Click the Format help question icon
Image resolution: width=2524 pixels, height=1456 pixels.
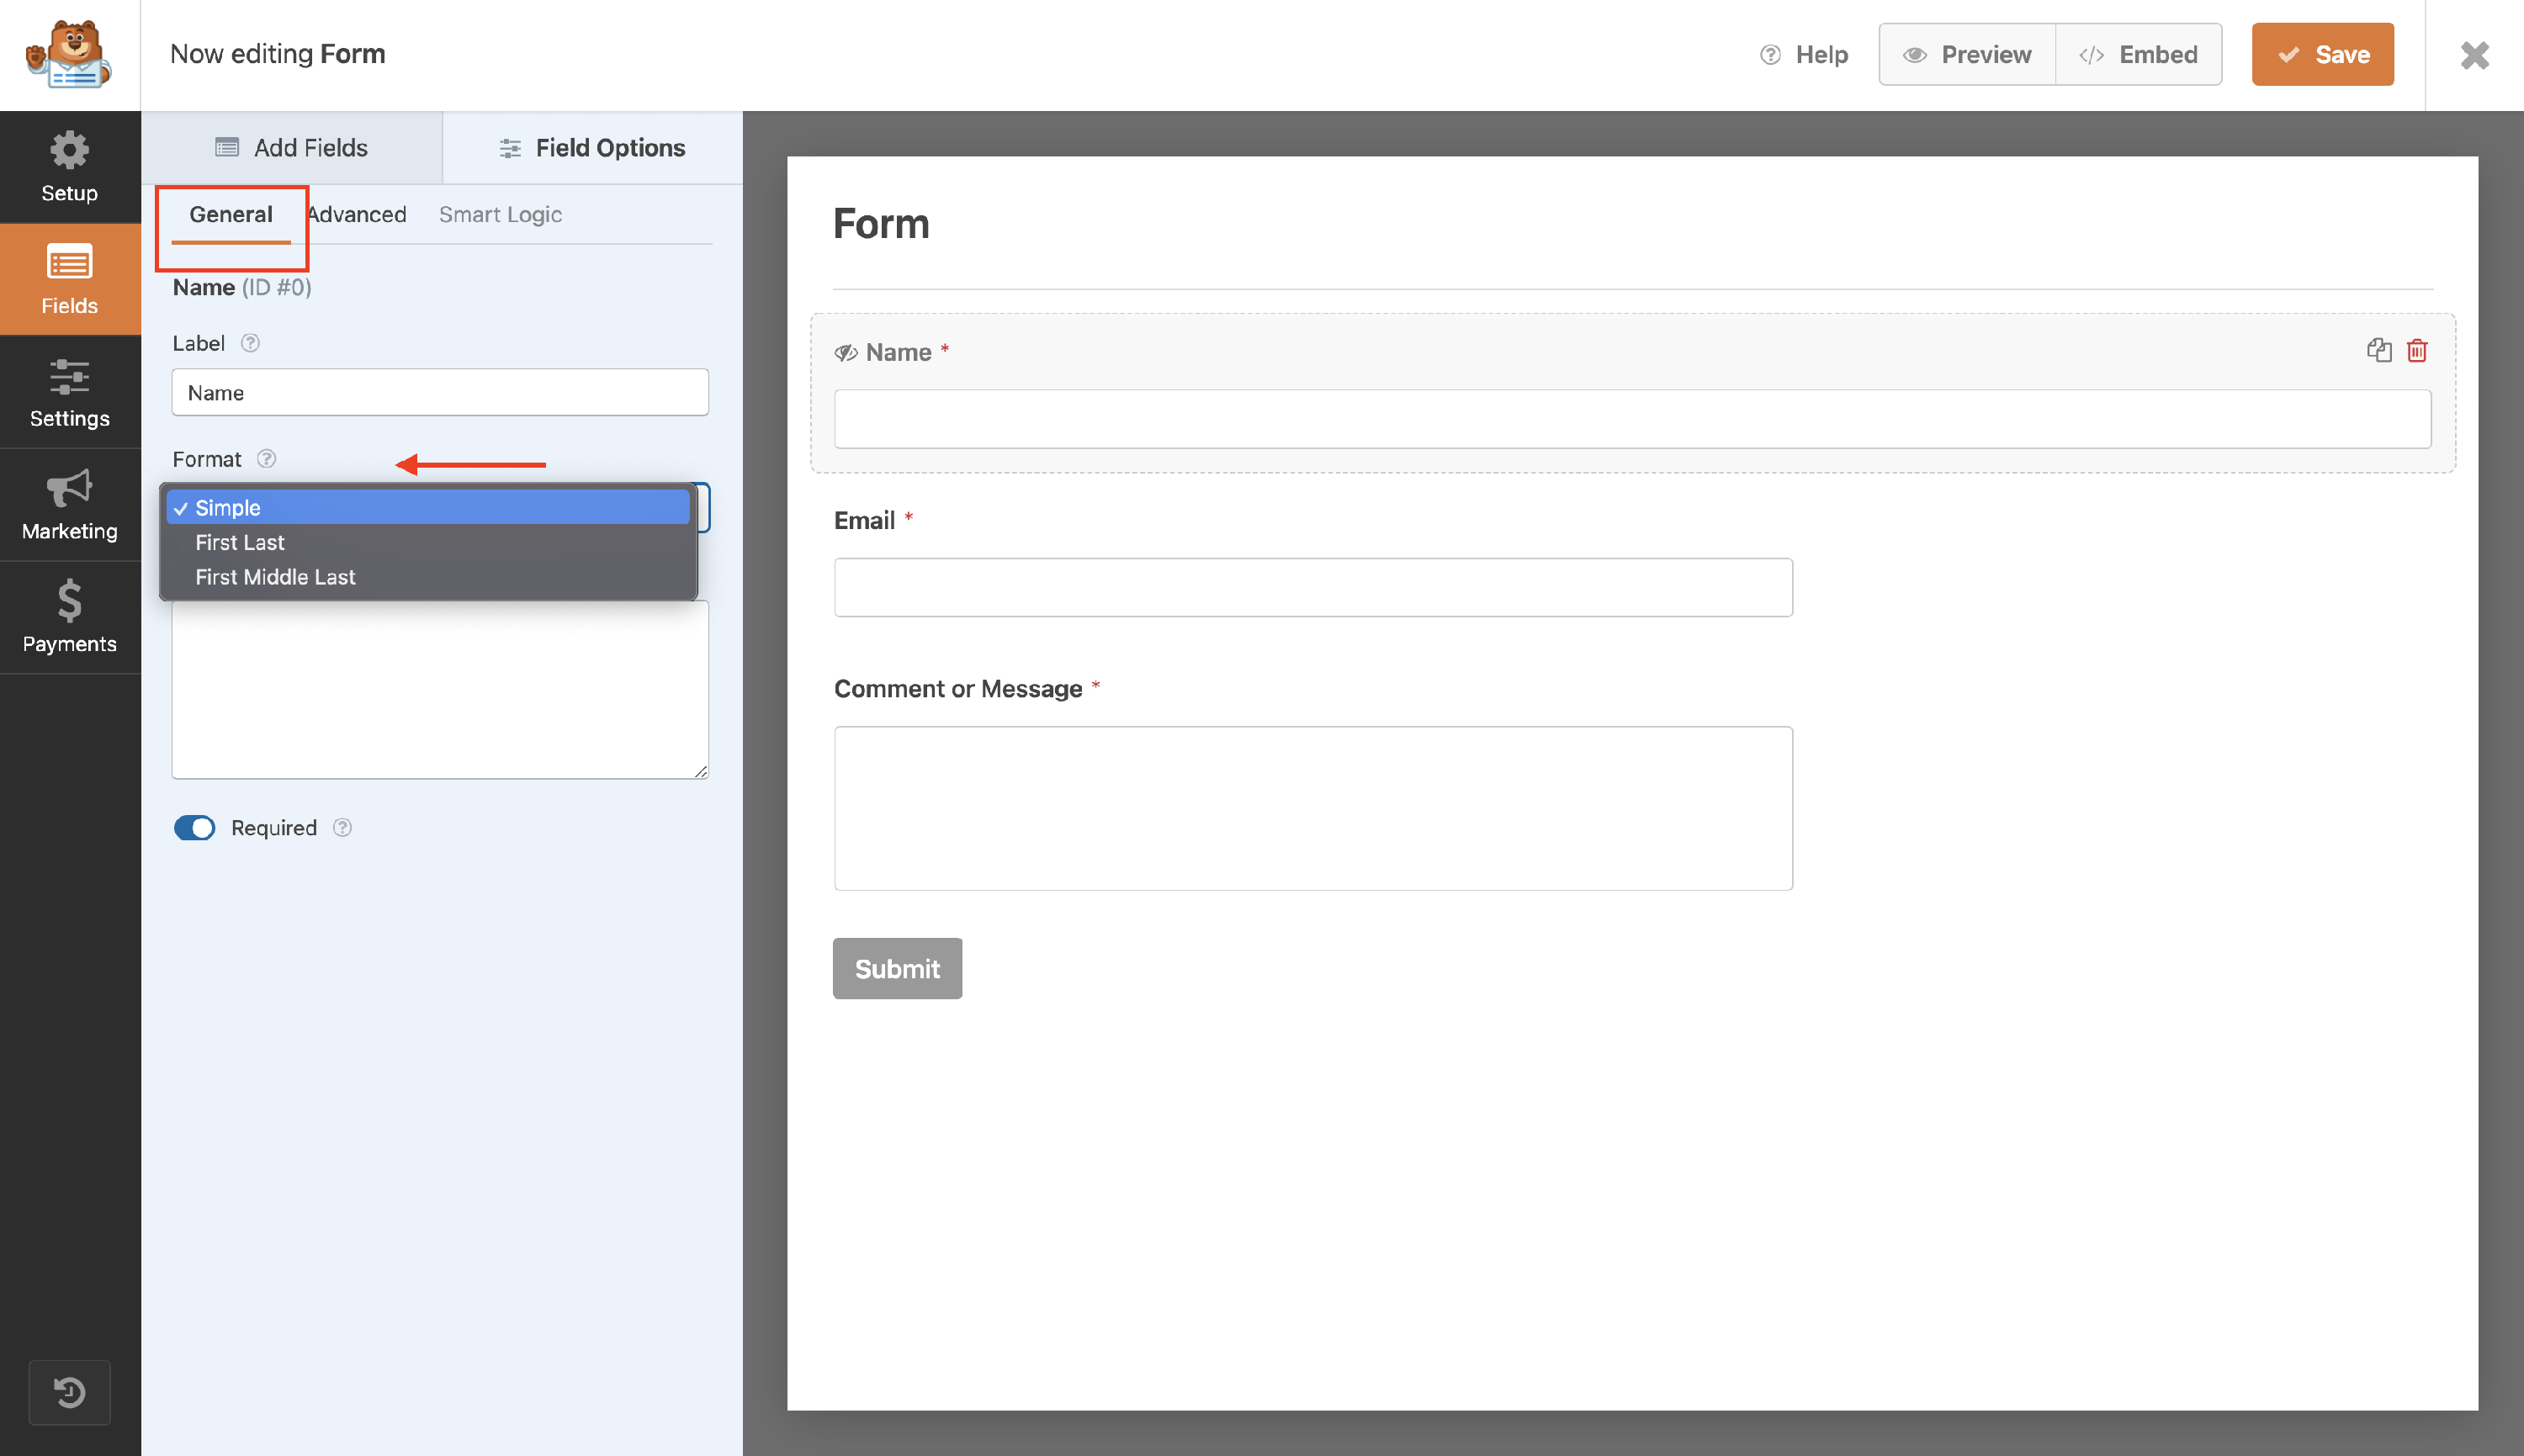click(266, 459)
